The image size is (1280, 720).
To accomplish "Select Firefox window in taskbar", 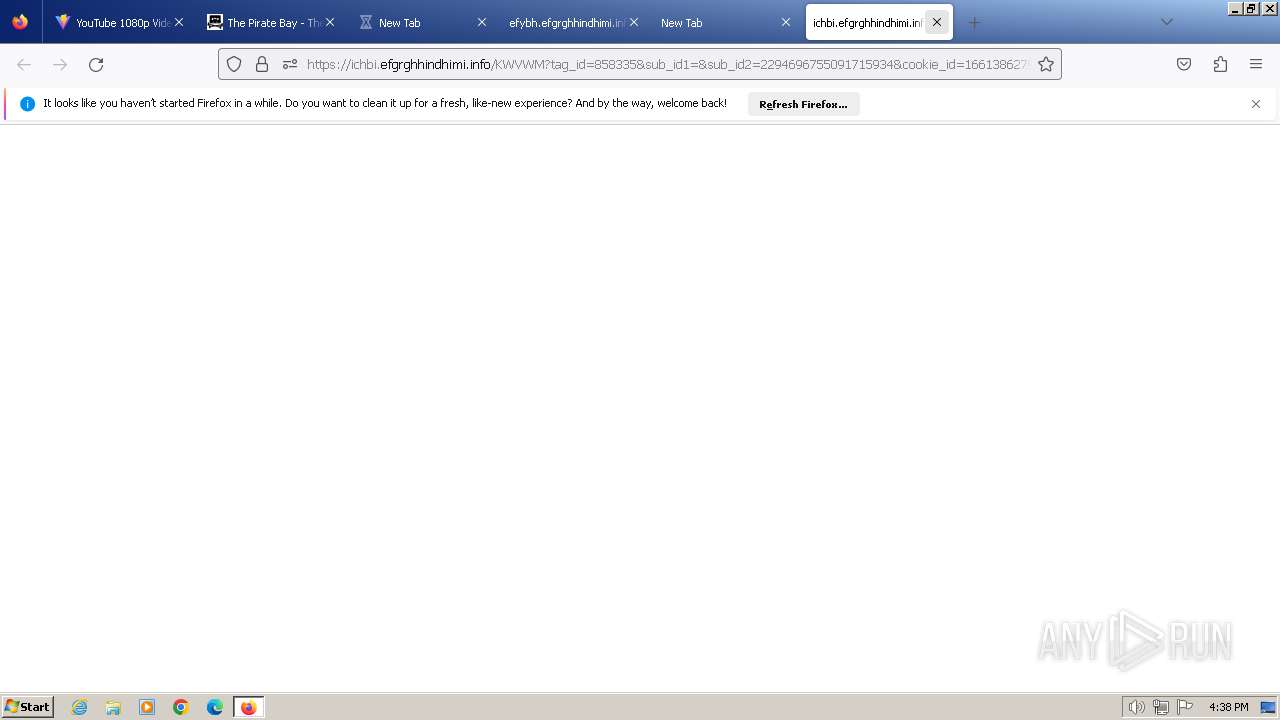I will [248, 707].
